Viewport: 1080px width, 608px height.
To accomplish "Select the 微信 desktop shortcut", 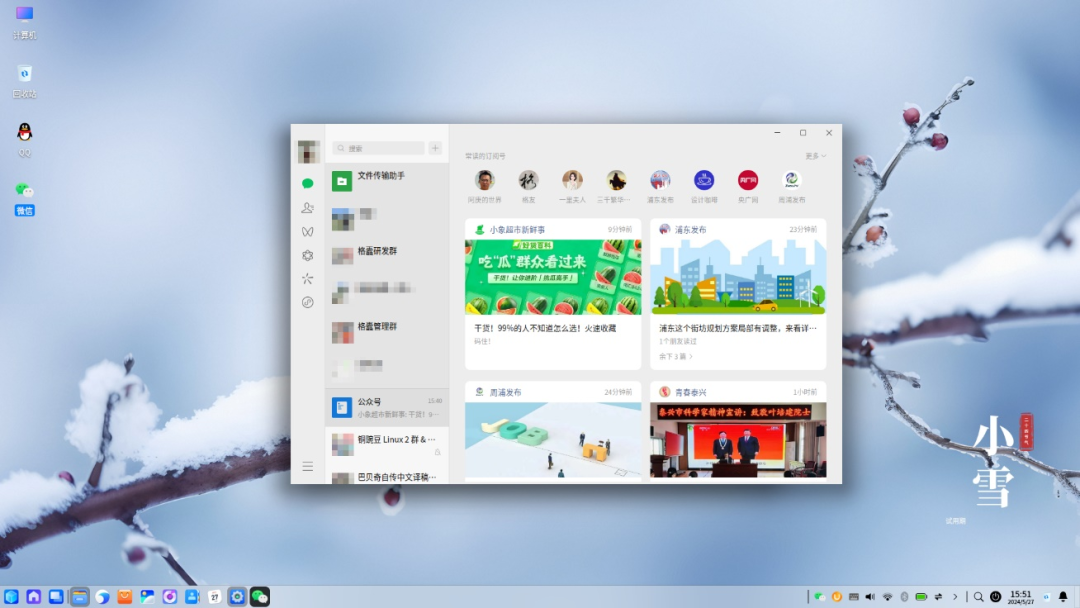I will click(x=24, y=199).
